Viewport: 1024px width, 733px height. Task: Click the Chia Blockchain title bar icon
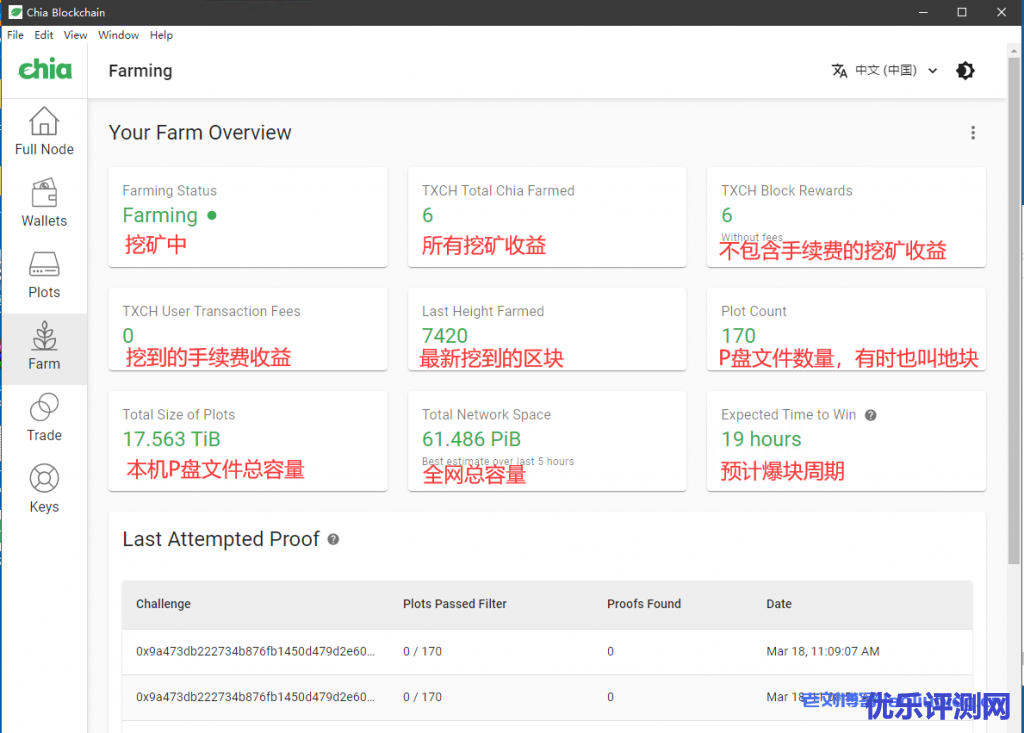(x=15, y=12)
